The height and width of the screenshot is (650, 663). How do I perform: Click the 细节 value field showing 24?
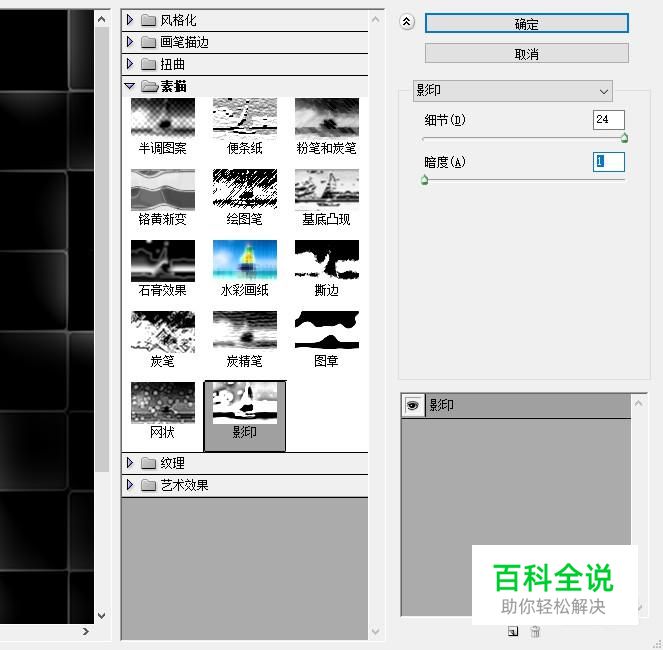[608, 120]
